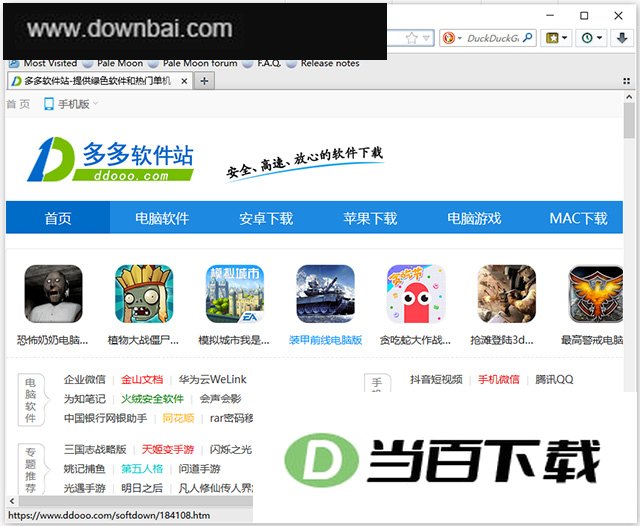The height and width of the screenshot is (526, 640).
Task: Click the 腾讯QQ link
Action: click(554, 379)
